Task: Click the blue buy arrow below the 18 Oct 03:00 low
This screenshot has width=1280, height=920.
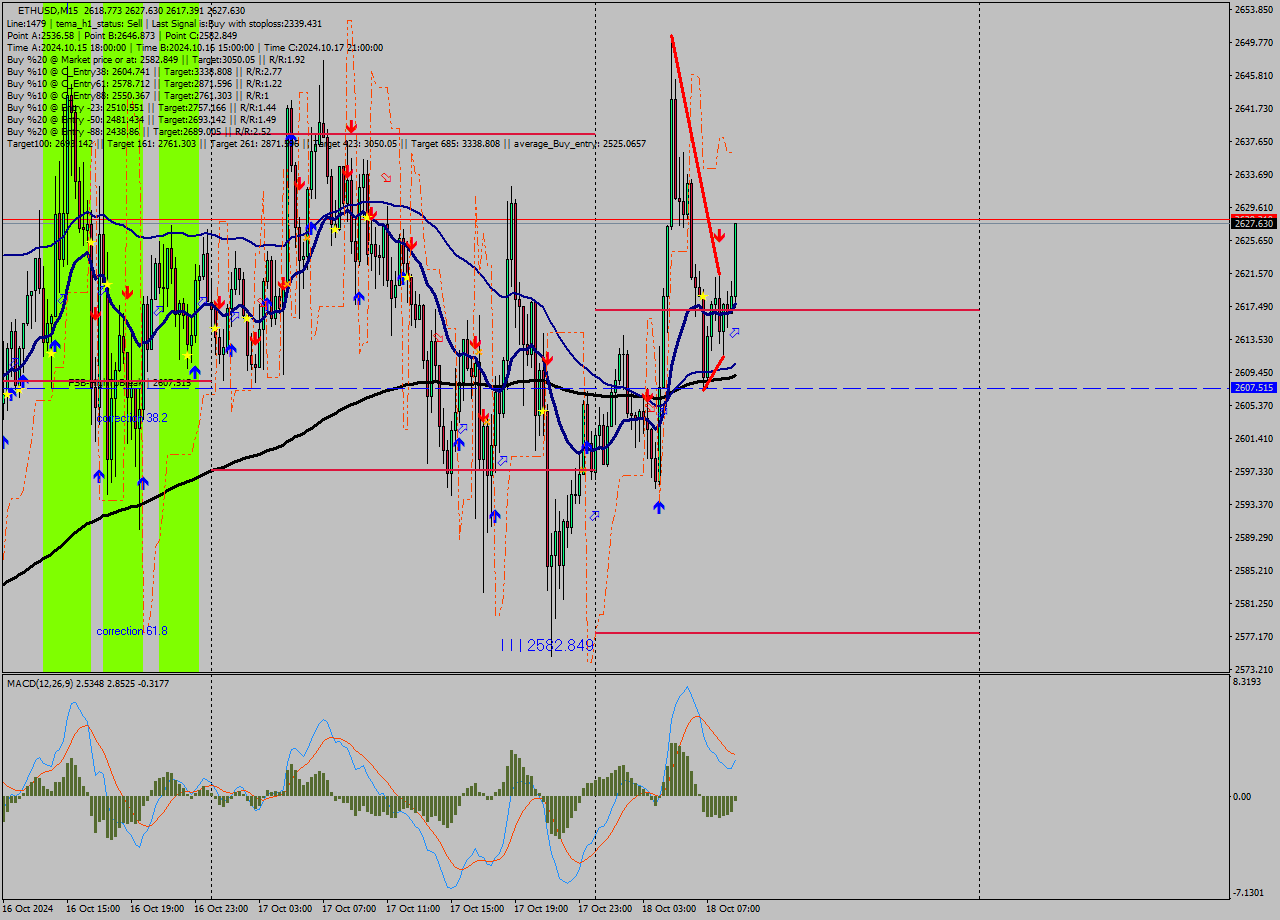Action: tap(658, 507)
